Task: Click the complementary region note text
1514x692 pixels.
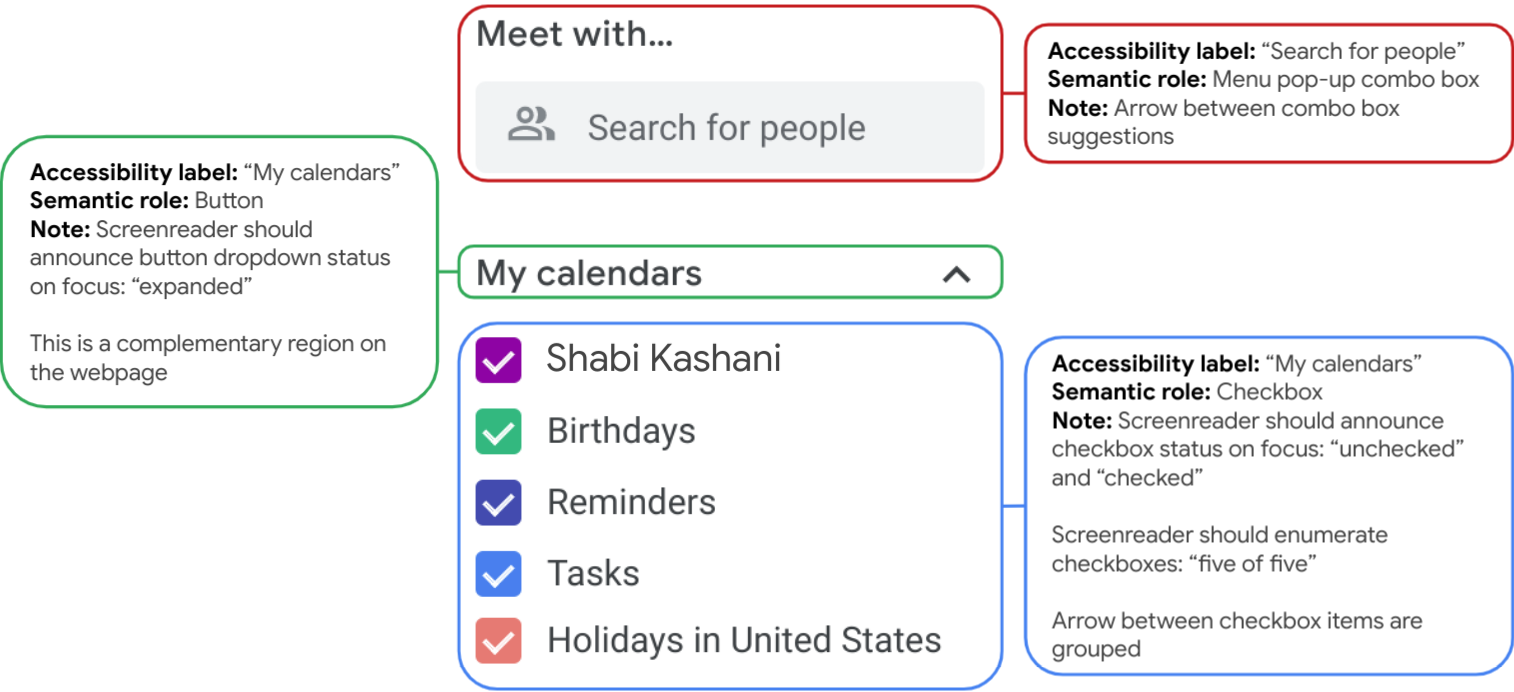Action: coord(207,358)
